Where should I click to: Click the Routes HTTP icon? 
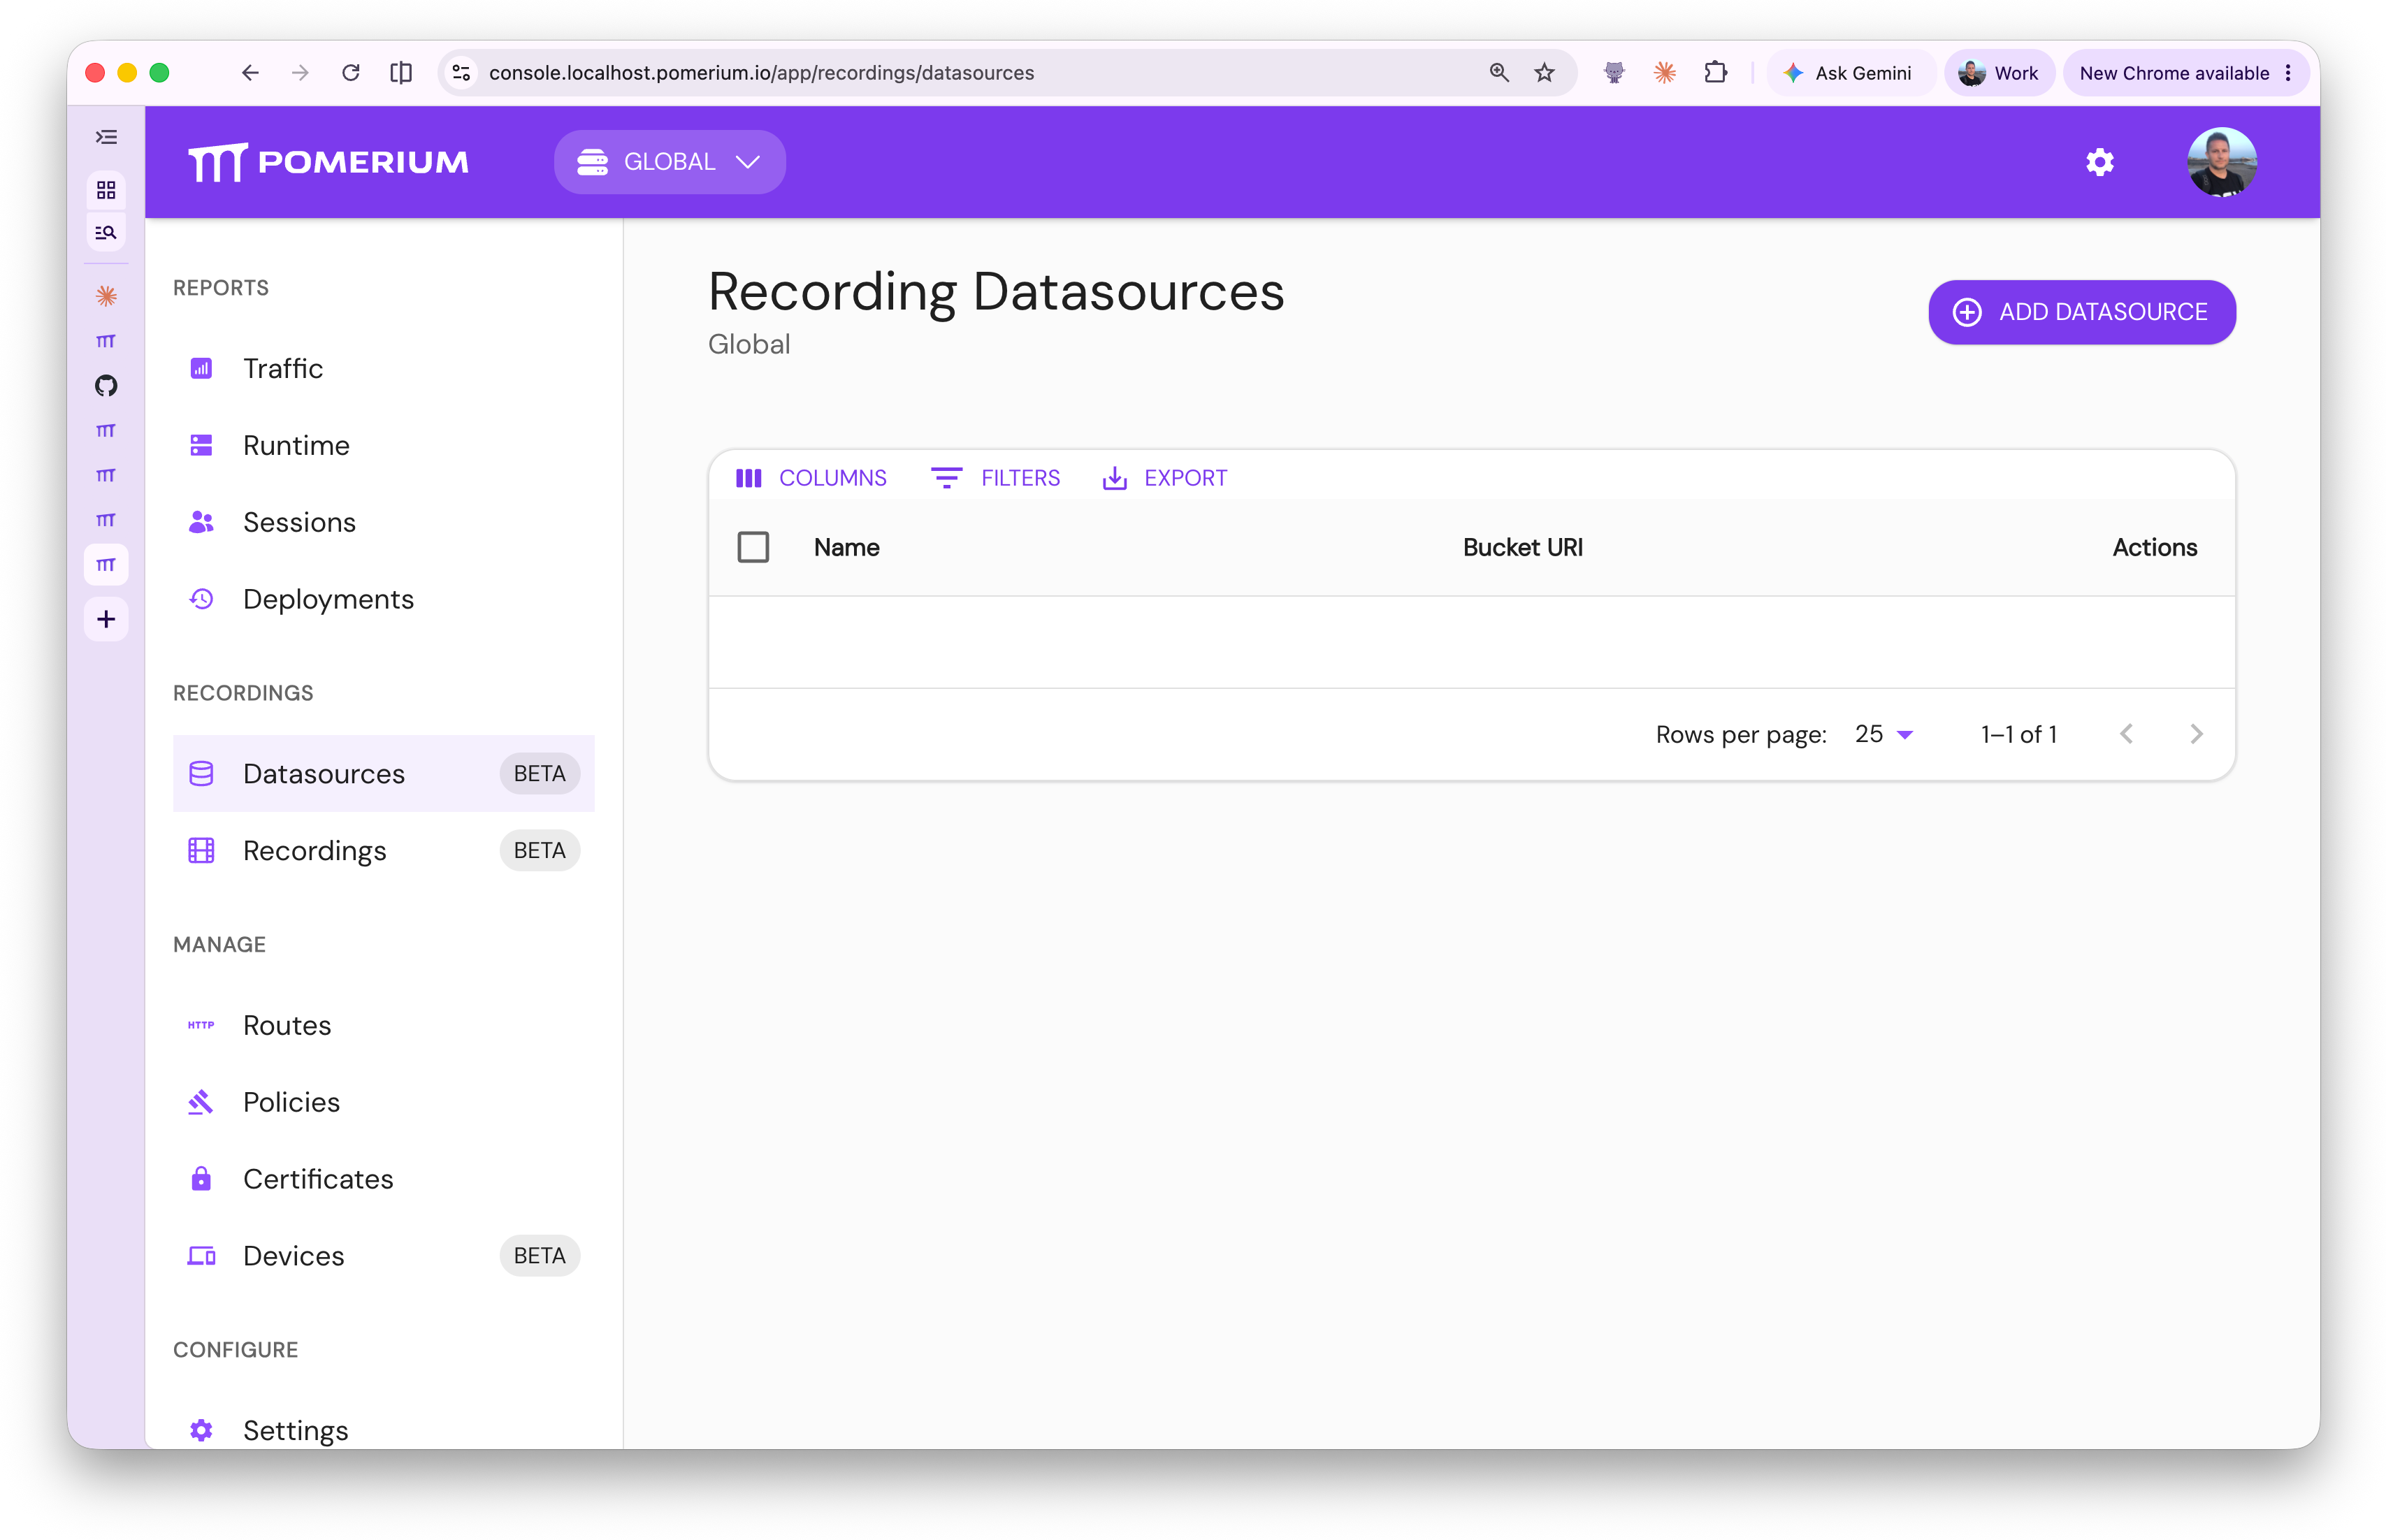pos(201,1025)
